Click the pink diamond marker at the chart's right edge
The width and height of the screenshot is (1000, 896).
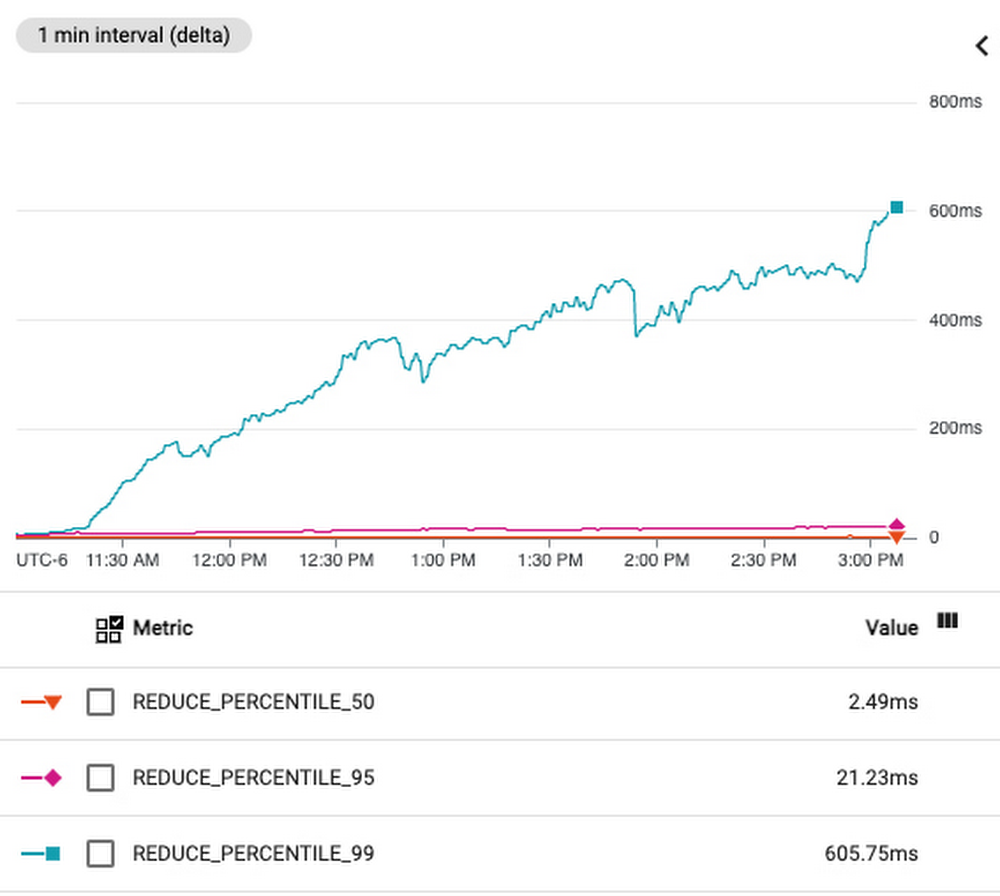(897, 525)
